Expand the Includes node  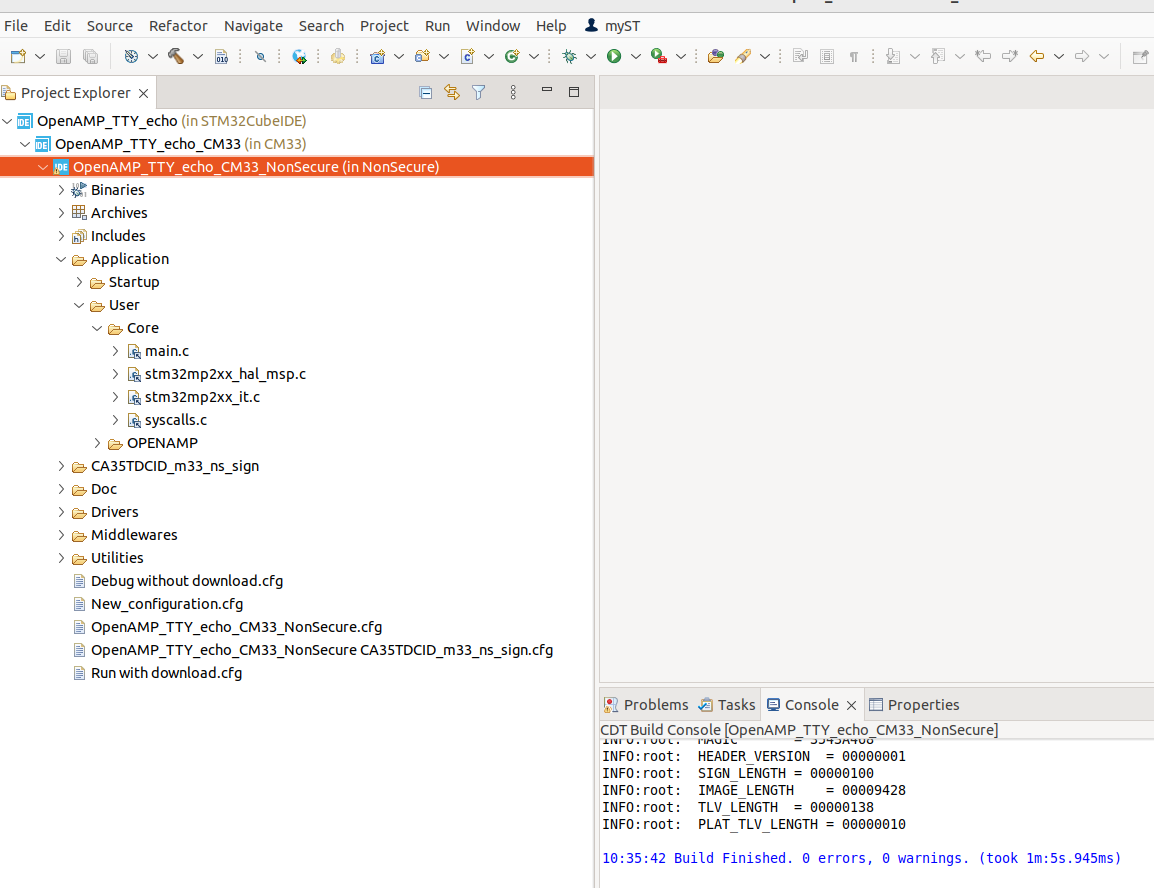pyautogui.click(x=61, y=236)
